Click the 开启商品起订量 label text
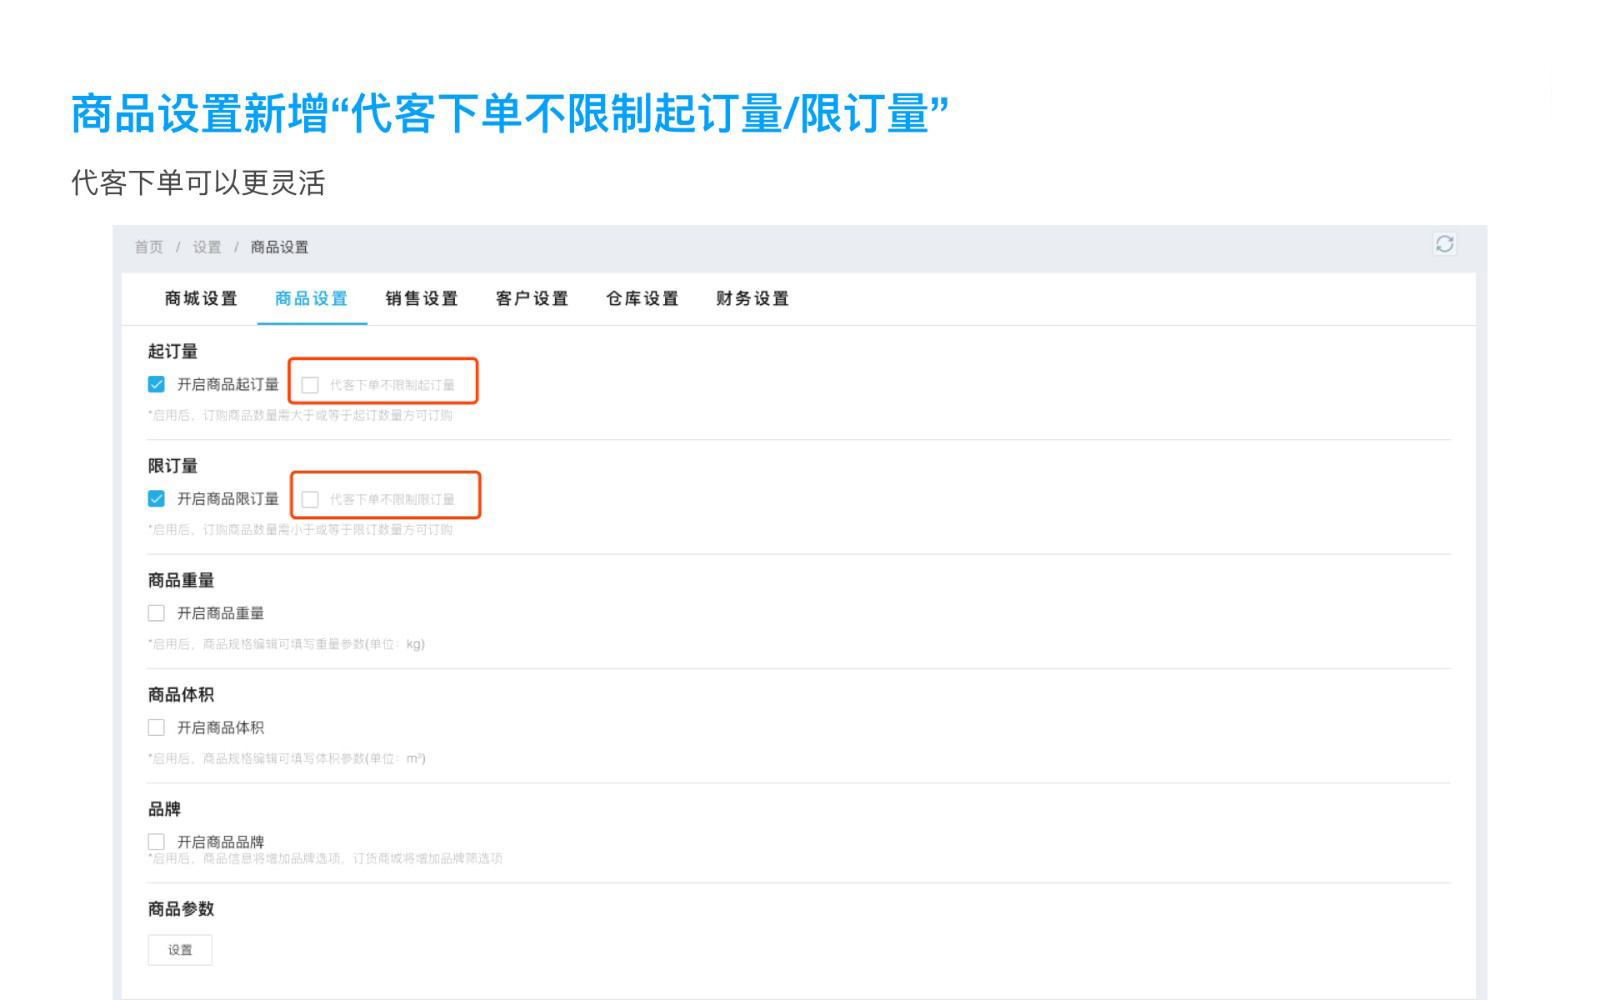1600x1000 pixels. 228,385
